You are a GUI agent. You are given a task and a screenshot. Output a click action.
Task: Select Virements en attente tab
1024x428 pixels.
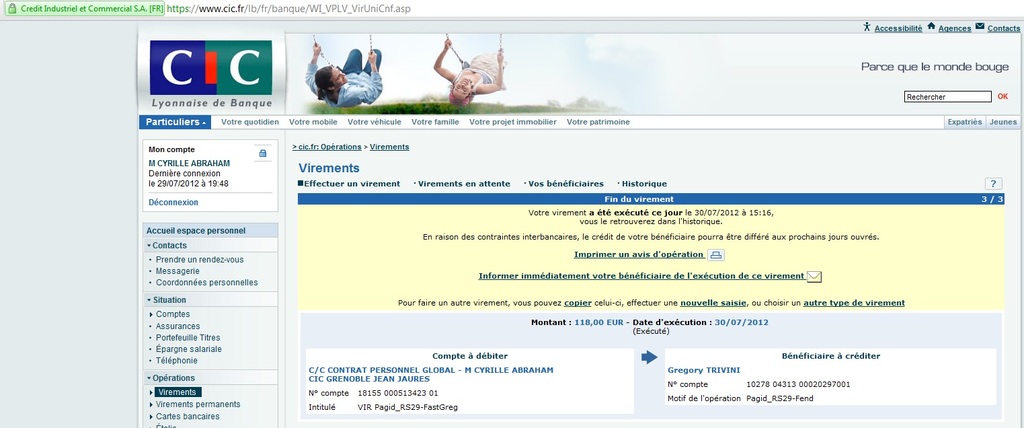click(464, 184)
